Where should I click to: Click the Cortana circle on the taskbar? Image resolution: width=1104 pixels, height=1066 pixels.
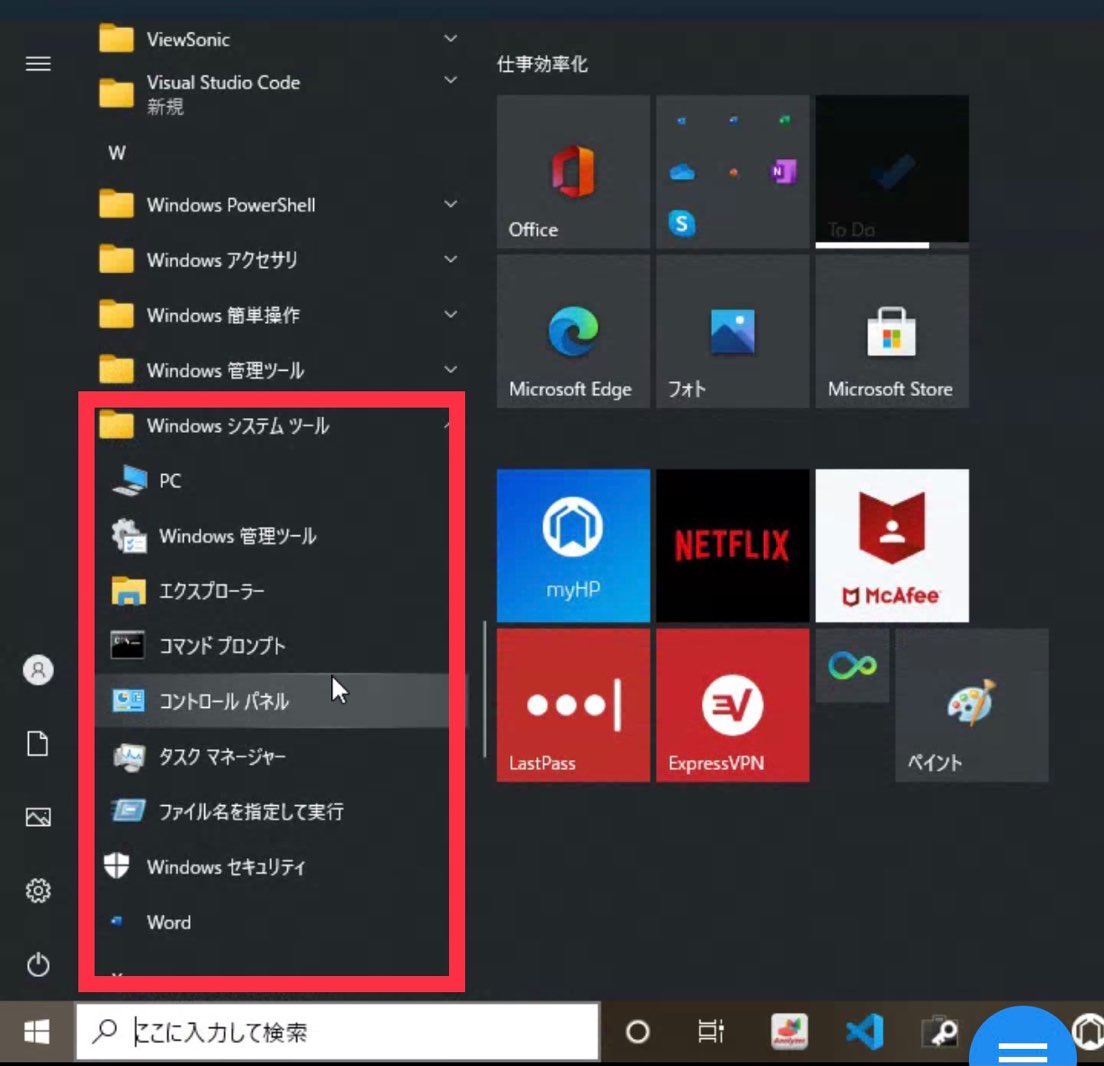click(x=637, y=1032)
